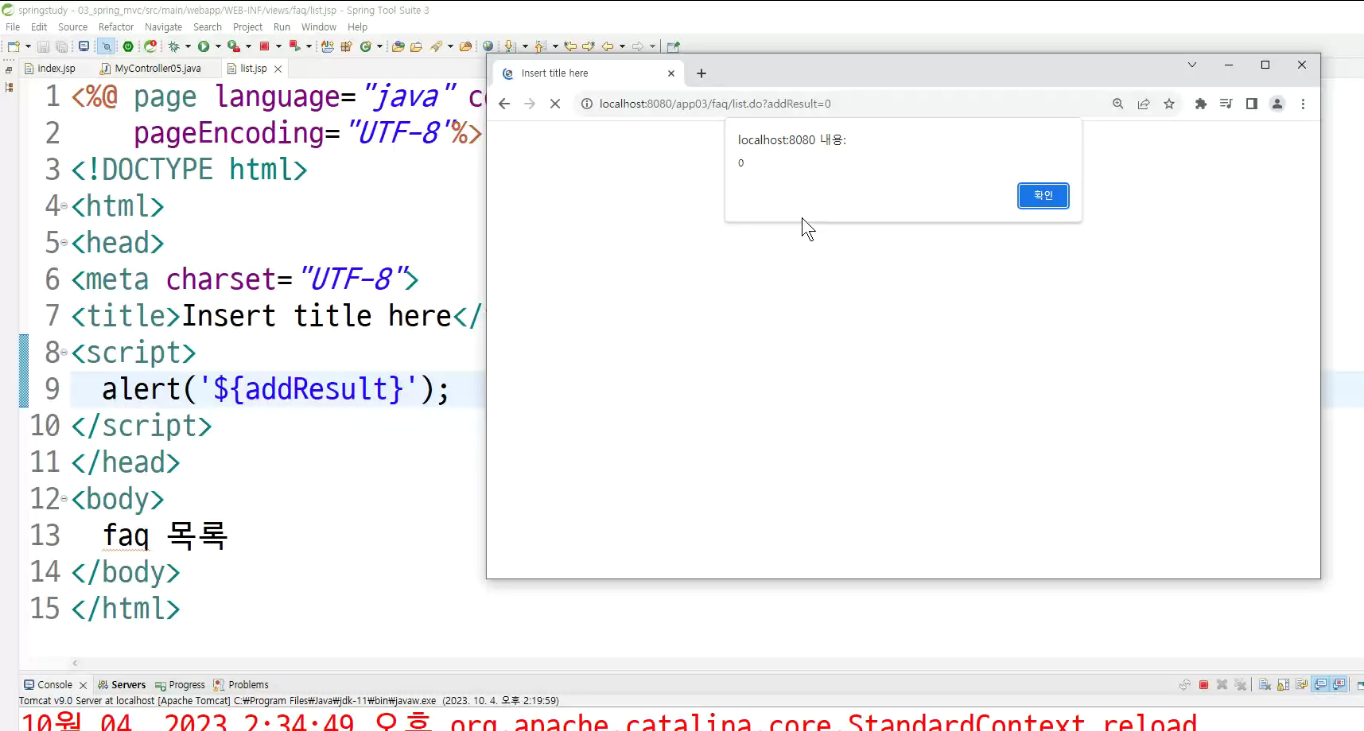
Task: Switch to the MyController05.java editor tab
Action: [x=157, y=69]
